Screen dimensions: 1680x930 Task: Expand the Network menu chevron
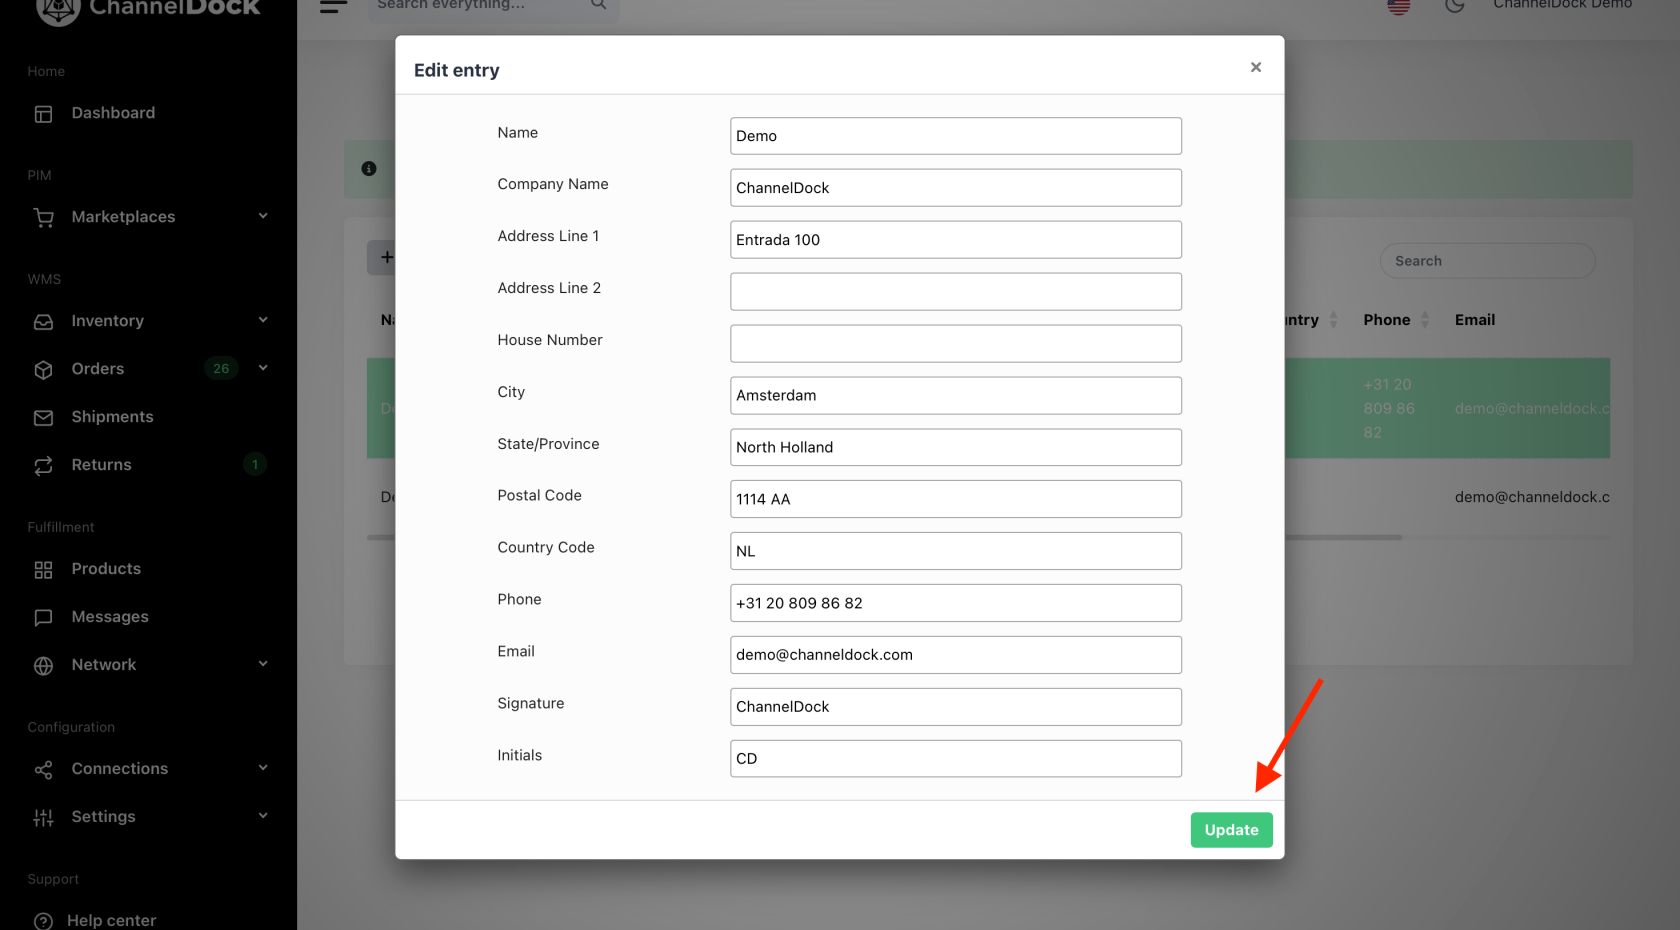(x=263, y=664)
